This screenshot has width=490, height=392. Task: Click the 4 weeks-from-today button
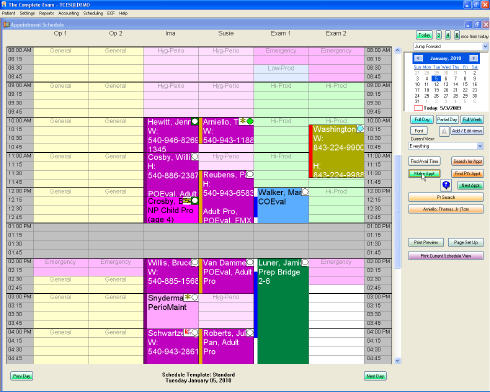tap(448, 35)
